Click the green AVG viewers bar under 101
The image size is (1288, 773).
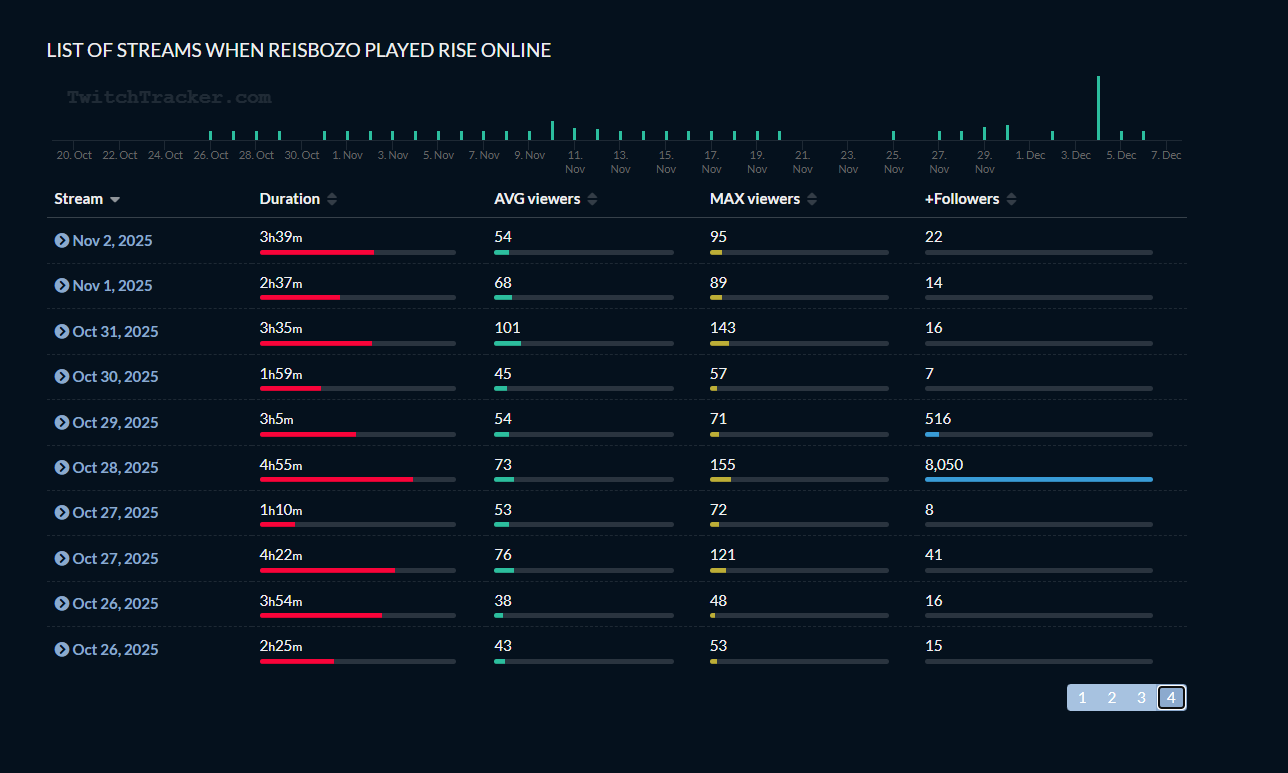(x=507, y=343)
